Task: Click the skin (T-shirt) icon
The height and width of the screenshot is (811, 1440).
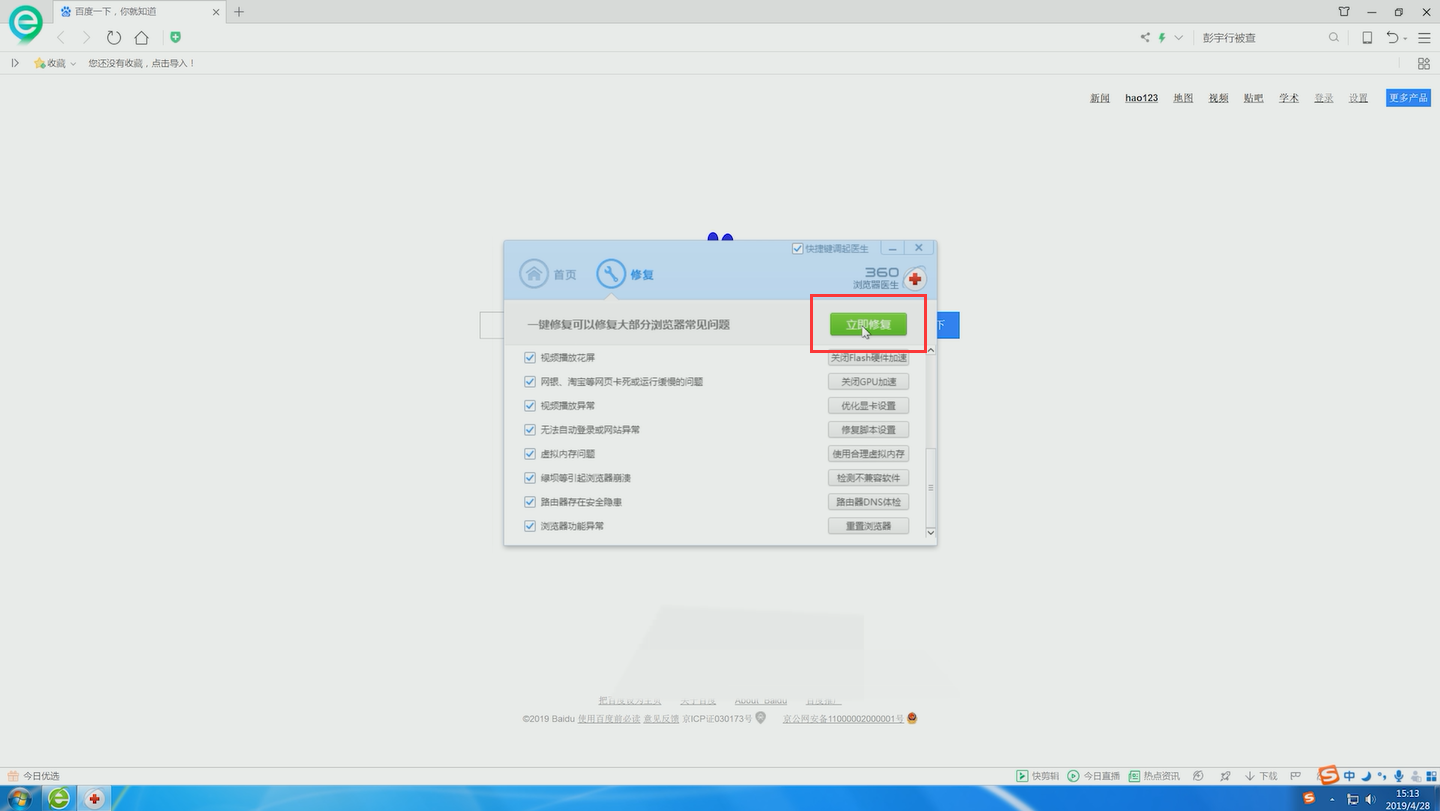Action: 1344,12
